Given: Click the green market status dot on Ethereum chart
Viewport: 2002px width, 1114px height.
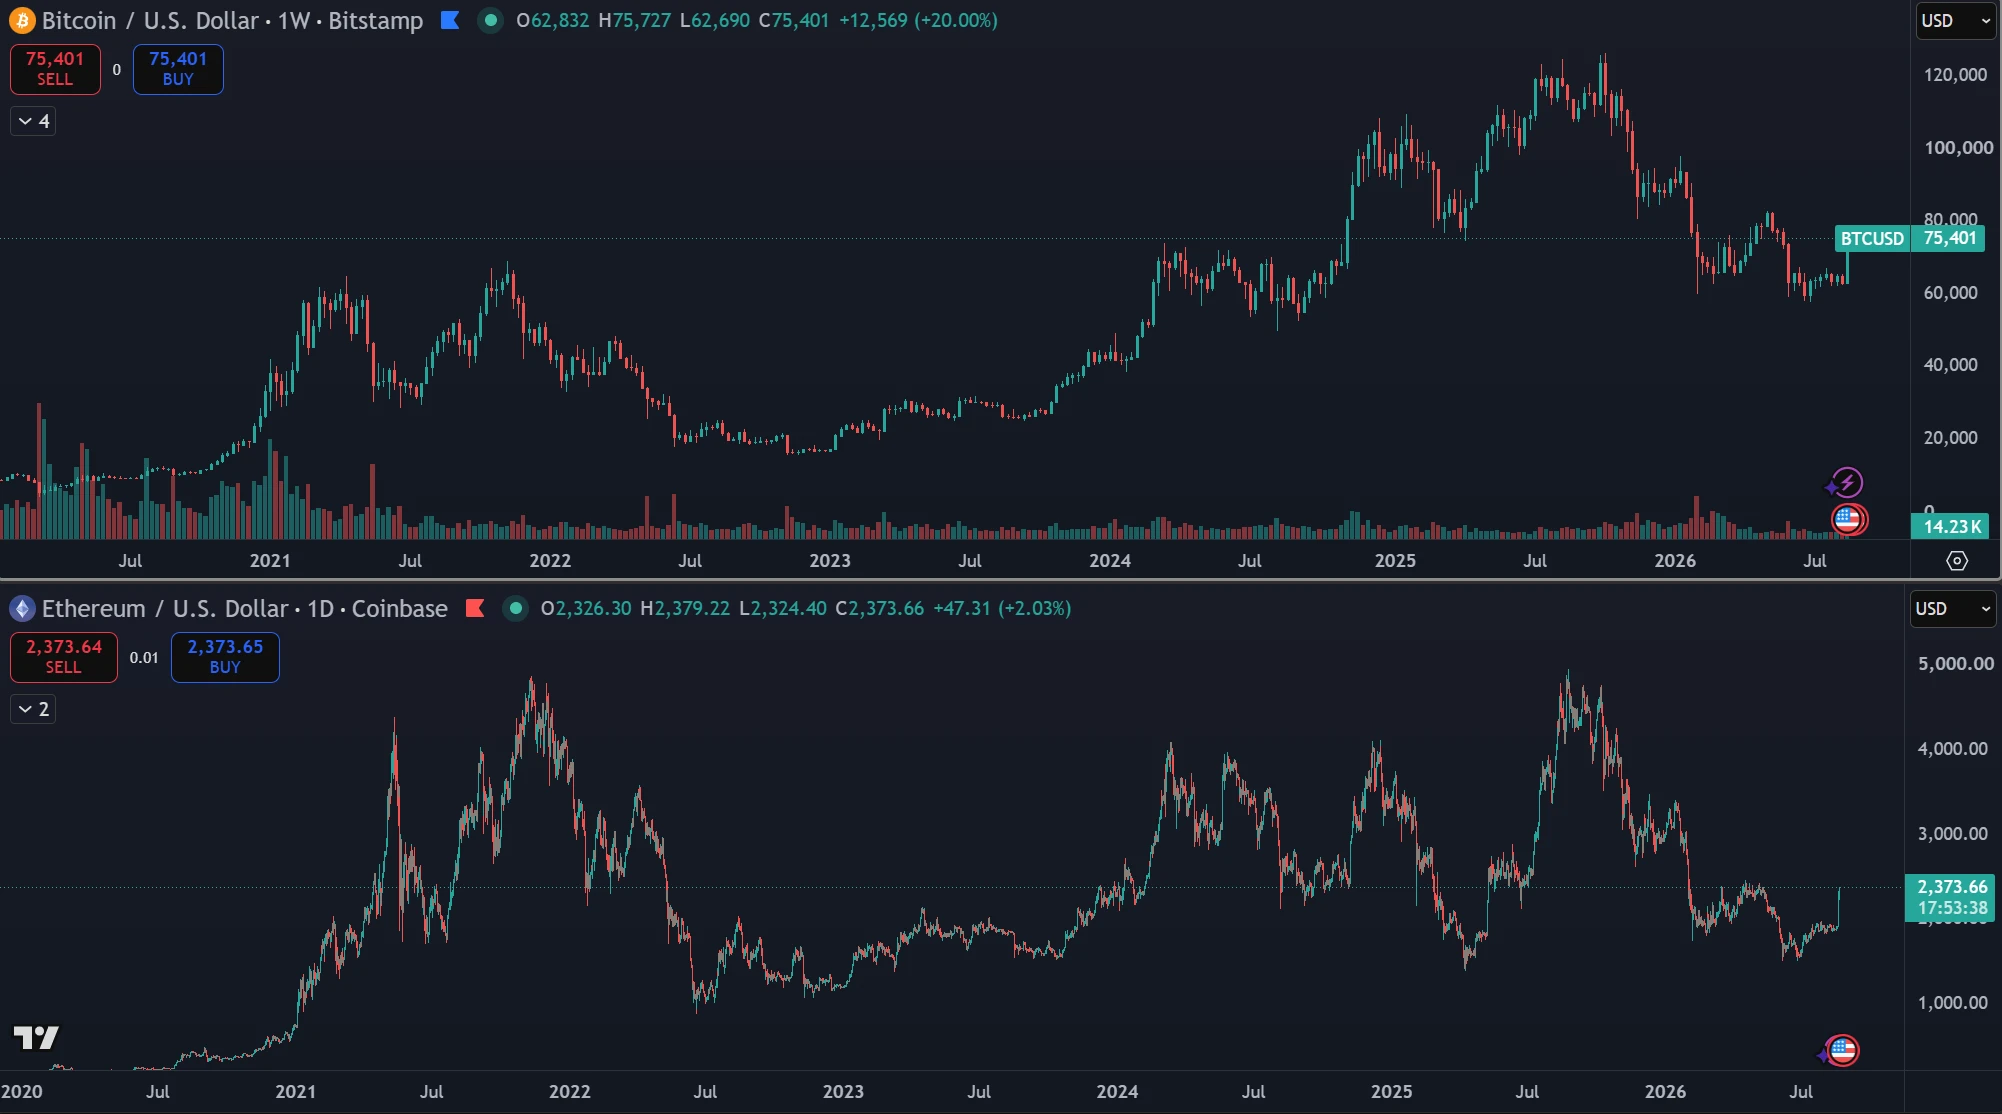Looking at the screenshot, I should point(515,608).
